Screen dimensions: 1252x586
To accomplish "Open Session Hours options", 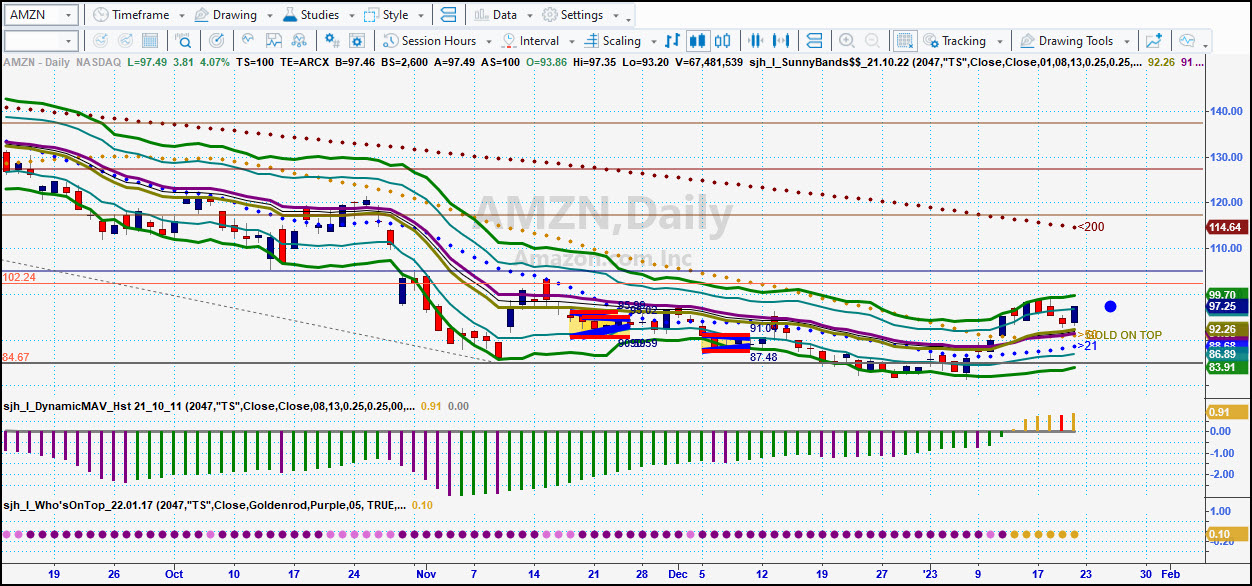I will click(x=429, y=41).
